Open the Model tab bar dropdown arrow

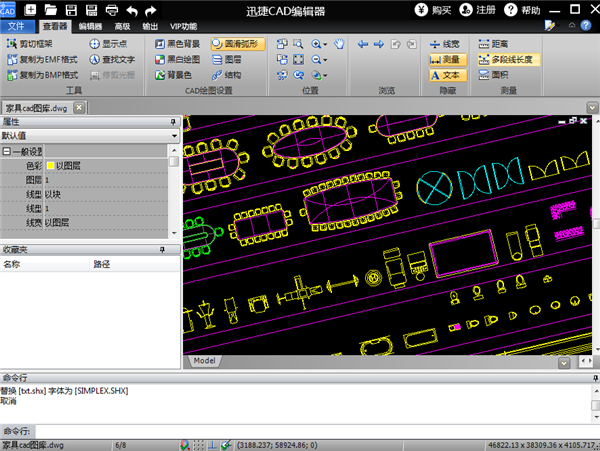point(564,363)
